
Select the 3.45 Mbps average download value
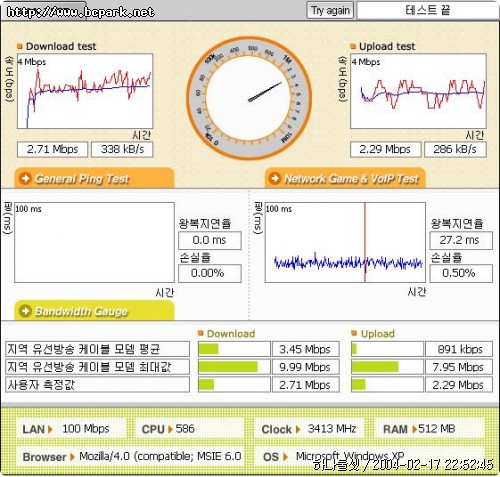pyautogui.click(x=306, y=349)
